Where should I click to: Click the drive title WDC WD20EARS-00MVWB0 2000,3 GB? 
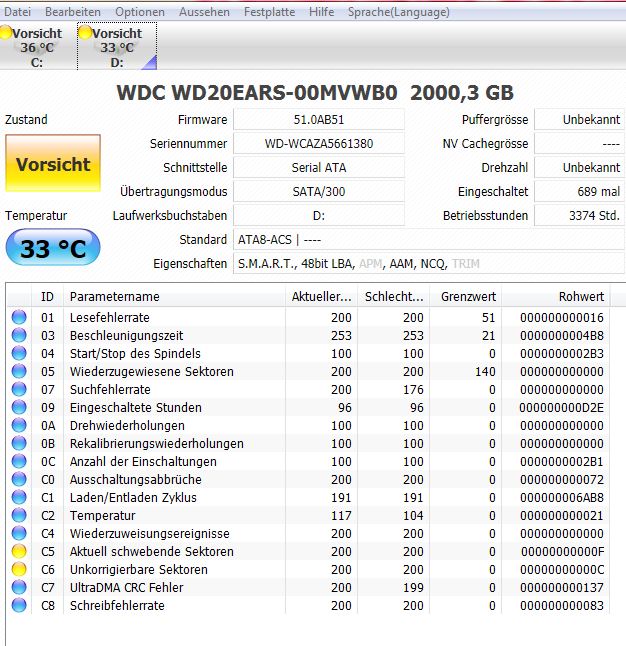(315, 93)
